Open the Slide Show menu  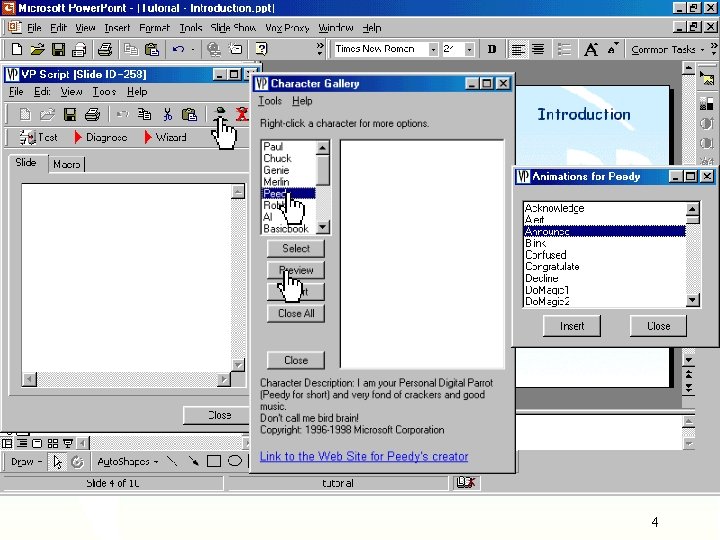233,28
